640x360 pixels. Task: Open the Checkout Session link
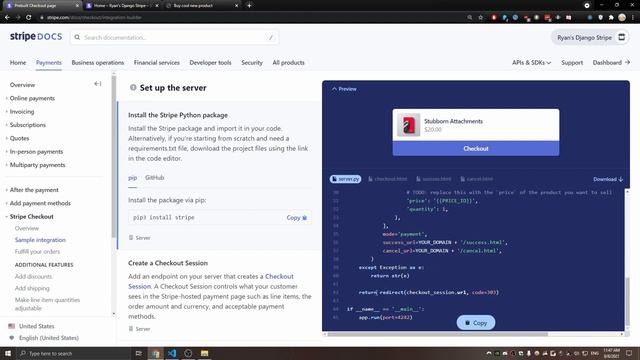[211, 281]
